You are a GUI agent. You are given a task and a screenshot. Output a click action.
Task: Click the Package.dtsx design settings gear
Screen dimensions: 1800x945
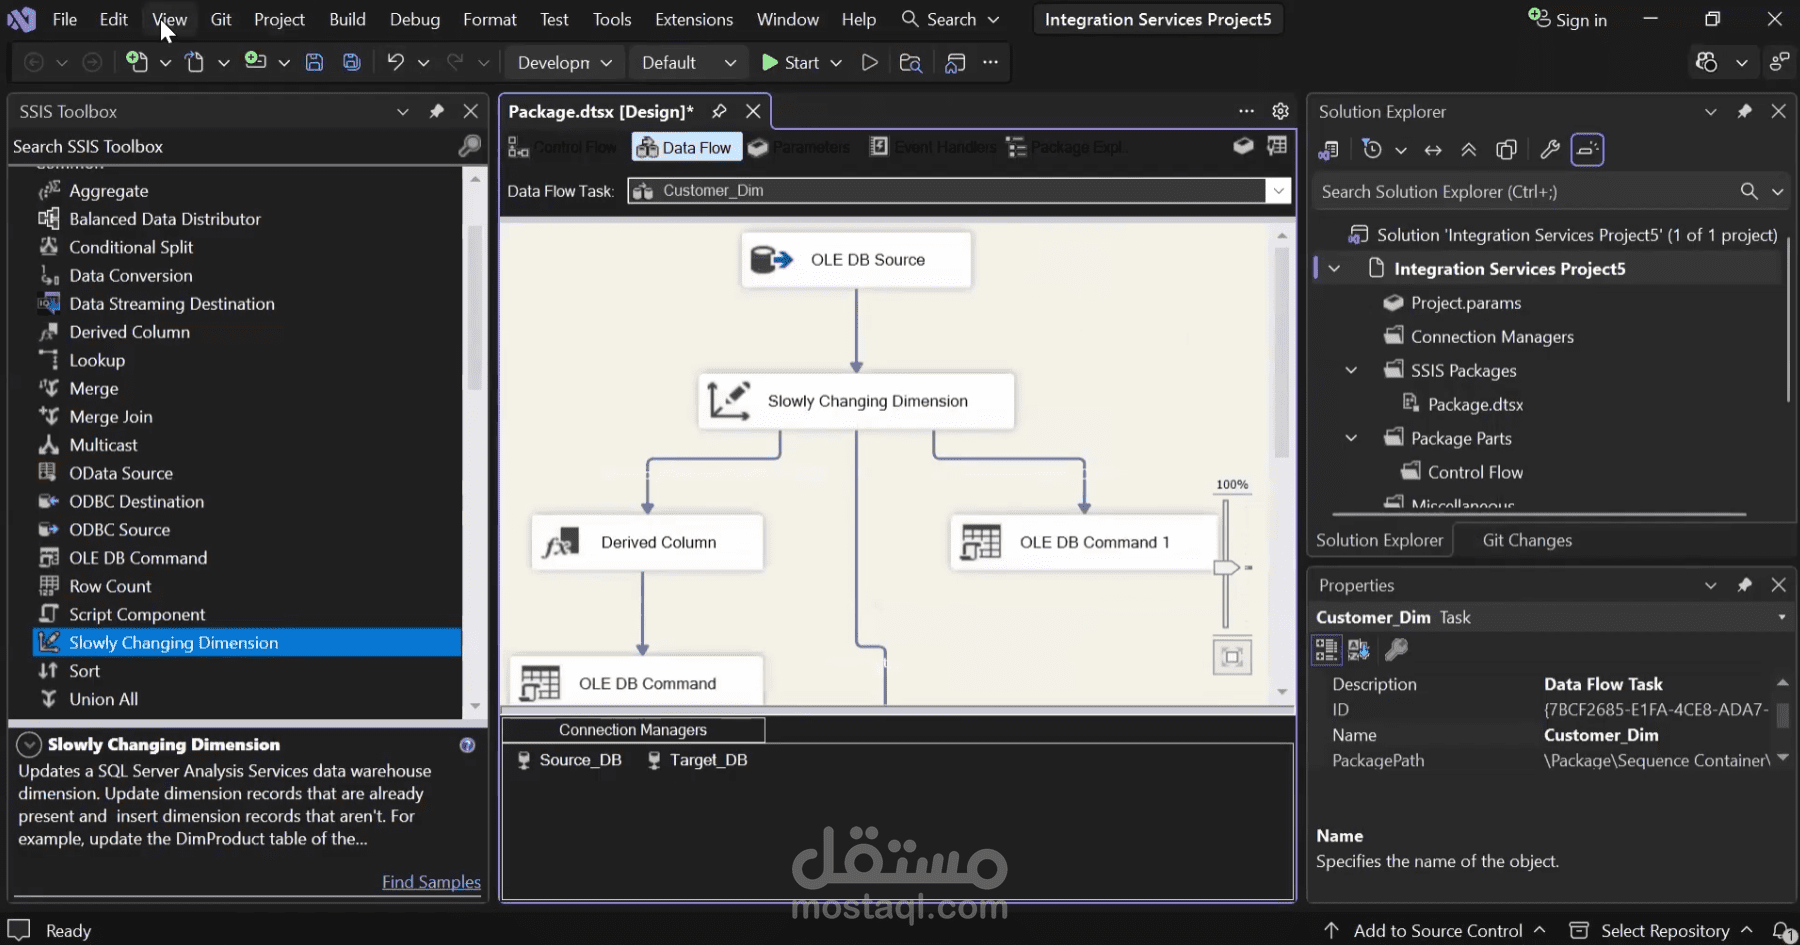click(1280, 111)
